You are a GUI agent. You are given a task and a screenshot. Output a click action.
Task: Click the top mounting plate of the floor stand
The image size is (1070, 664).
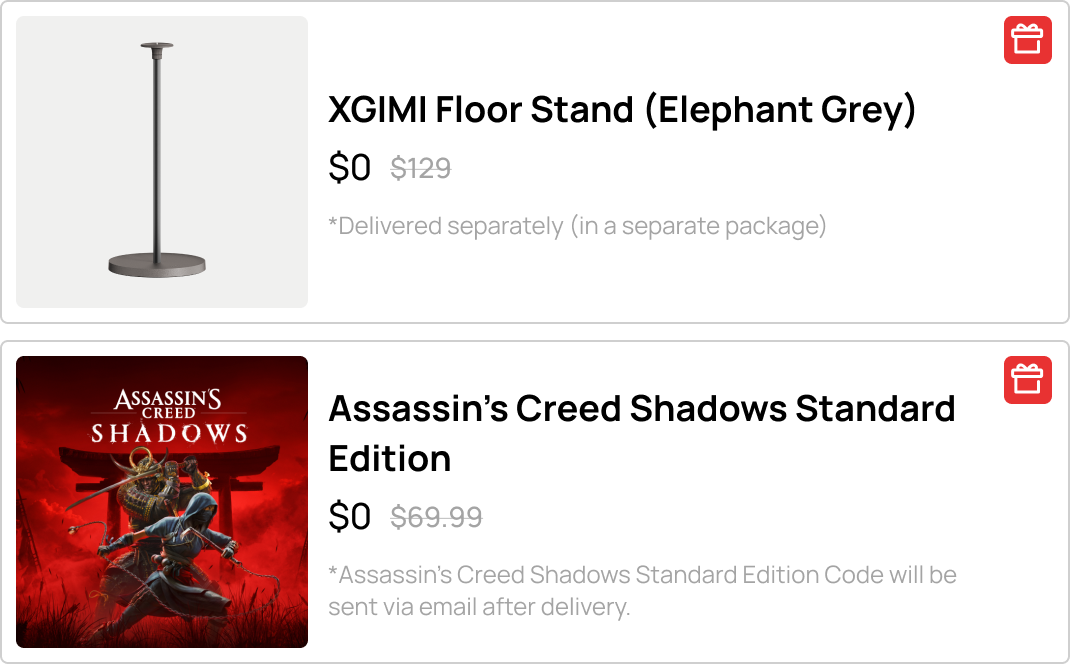(157, 46)
